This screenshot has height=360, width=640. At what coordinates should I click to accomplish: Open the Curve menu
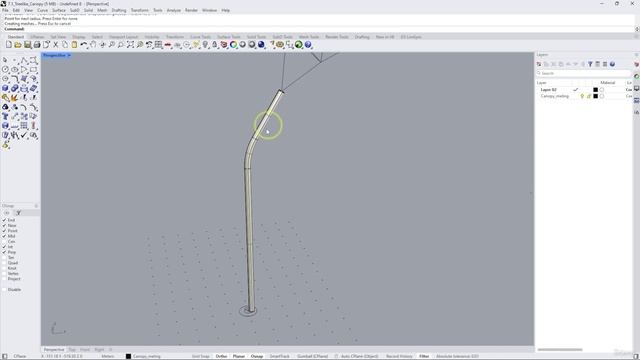pos(42,10)
